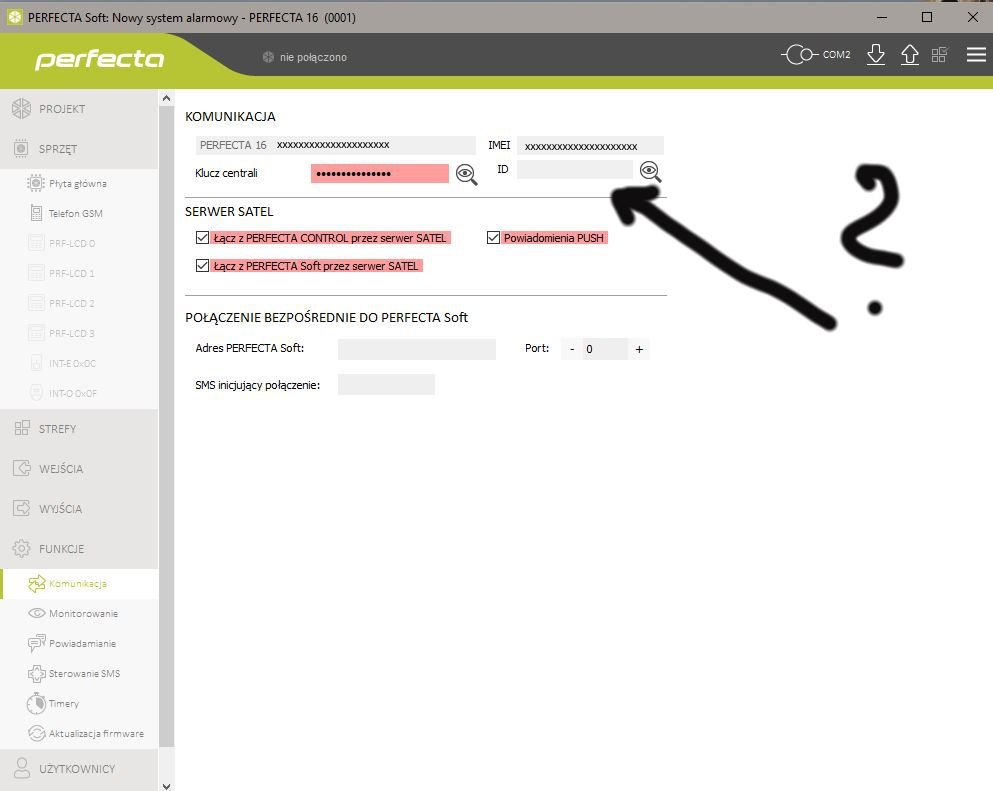Click the grid checkmark icon in header
The width and height of the screenshot is (993, 791).
(x=940, y=54)
